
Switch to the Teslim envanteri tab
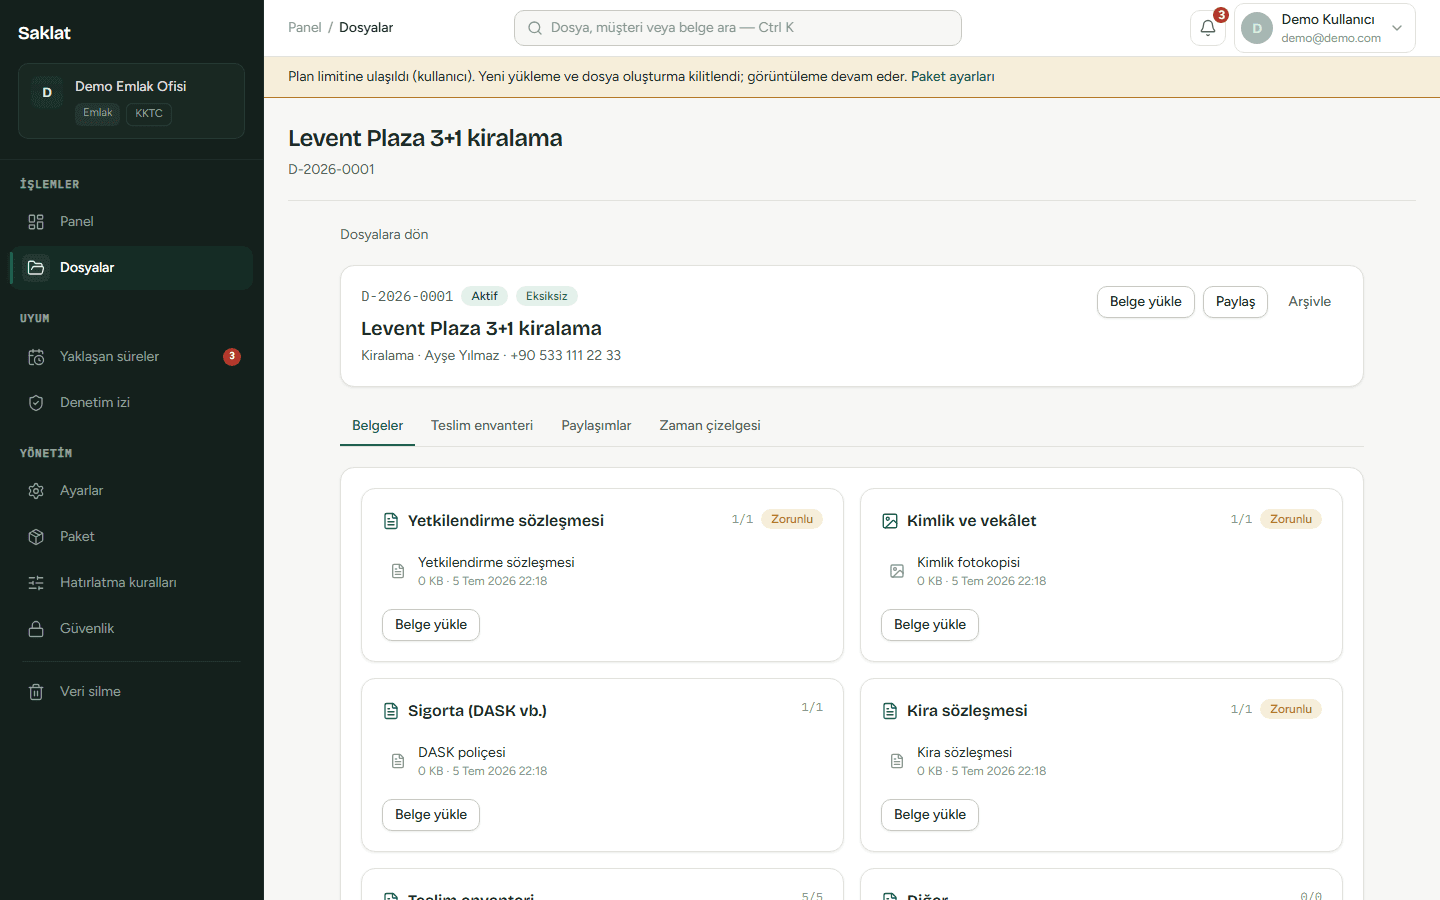pyautogui.click(x=482, y=426)
